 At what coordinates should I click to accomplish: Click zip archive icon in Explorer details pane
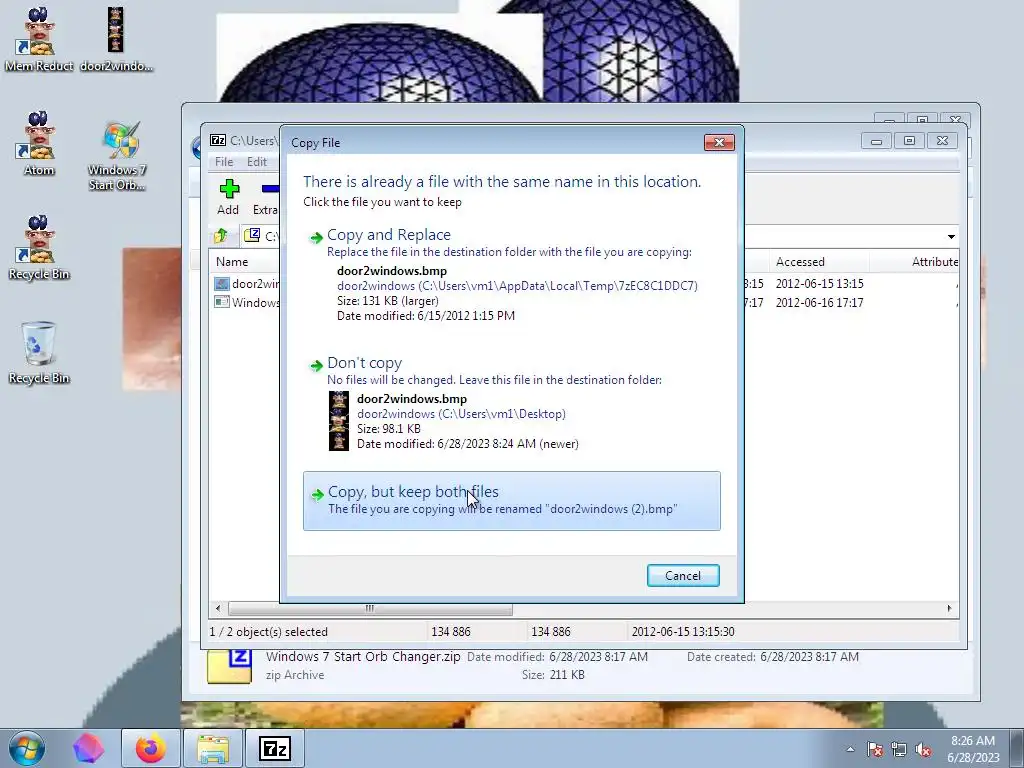(229, 666)
